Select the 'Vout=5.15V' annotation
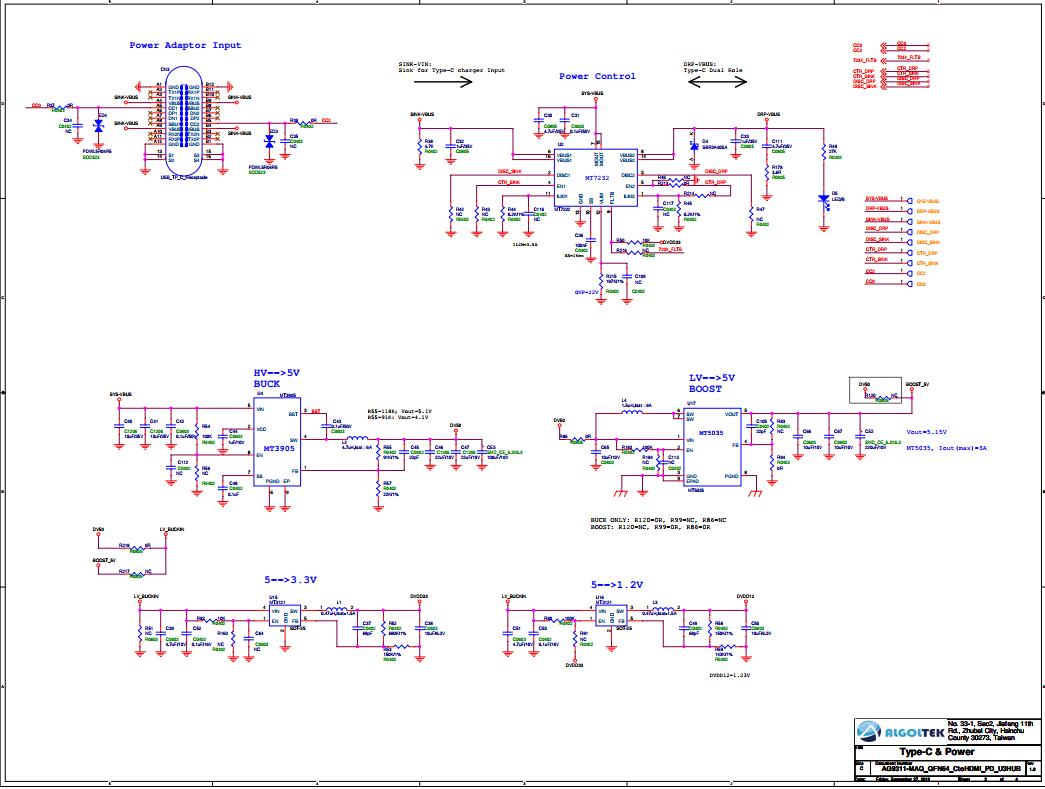Screen dimensions: 1045x789 [926, 432]
